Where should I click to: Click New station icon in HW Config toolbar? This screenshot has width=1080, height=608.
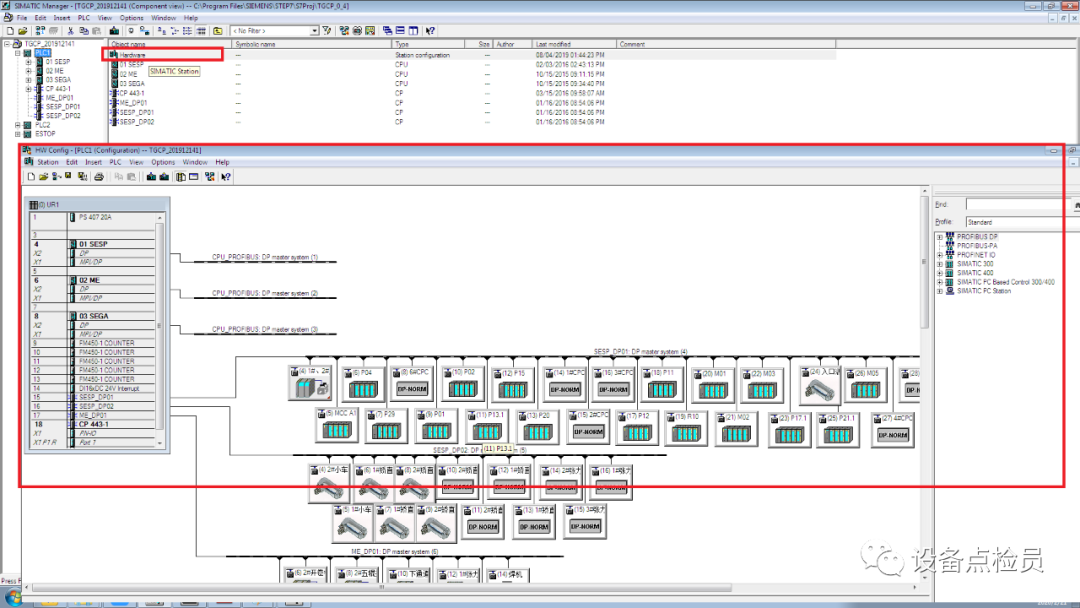[x=31, y=177]
